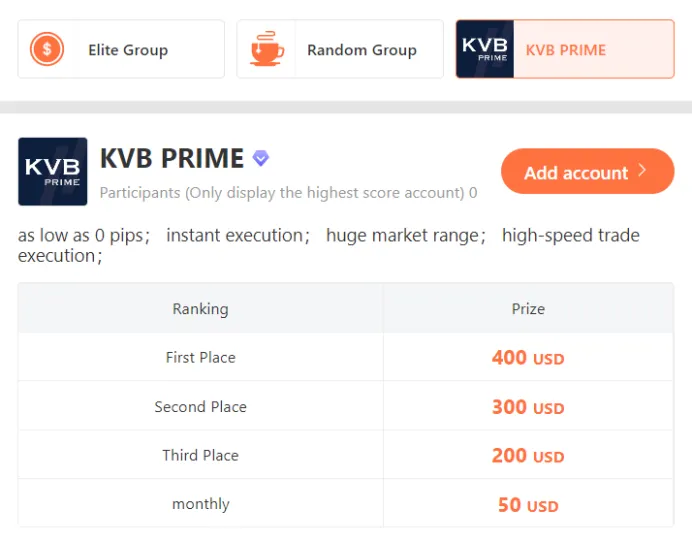Click the Ranking column header
The image size is (692, 541).
[200, 308]
